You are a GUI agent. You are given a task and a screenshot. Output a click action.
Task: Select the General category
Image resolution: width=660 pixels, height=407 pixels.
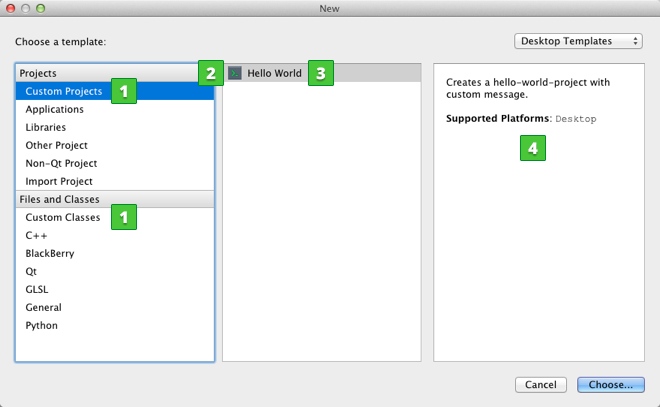[x=43, y=307]
